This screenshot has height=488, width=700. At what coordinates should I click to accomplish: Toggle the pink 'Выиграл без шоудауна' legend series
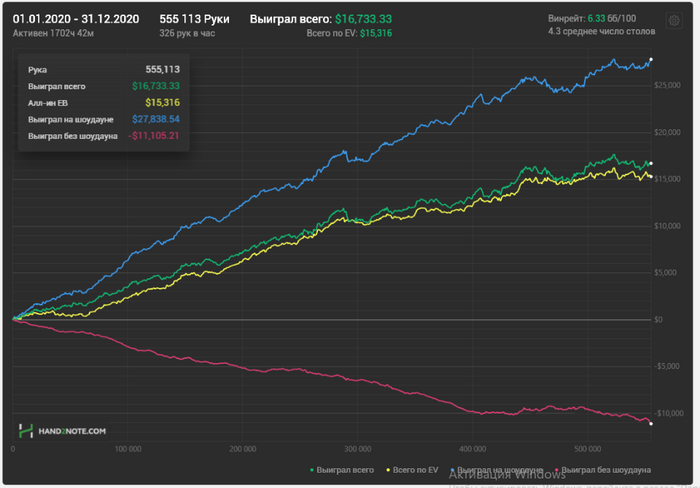tap(603, 470)
